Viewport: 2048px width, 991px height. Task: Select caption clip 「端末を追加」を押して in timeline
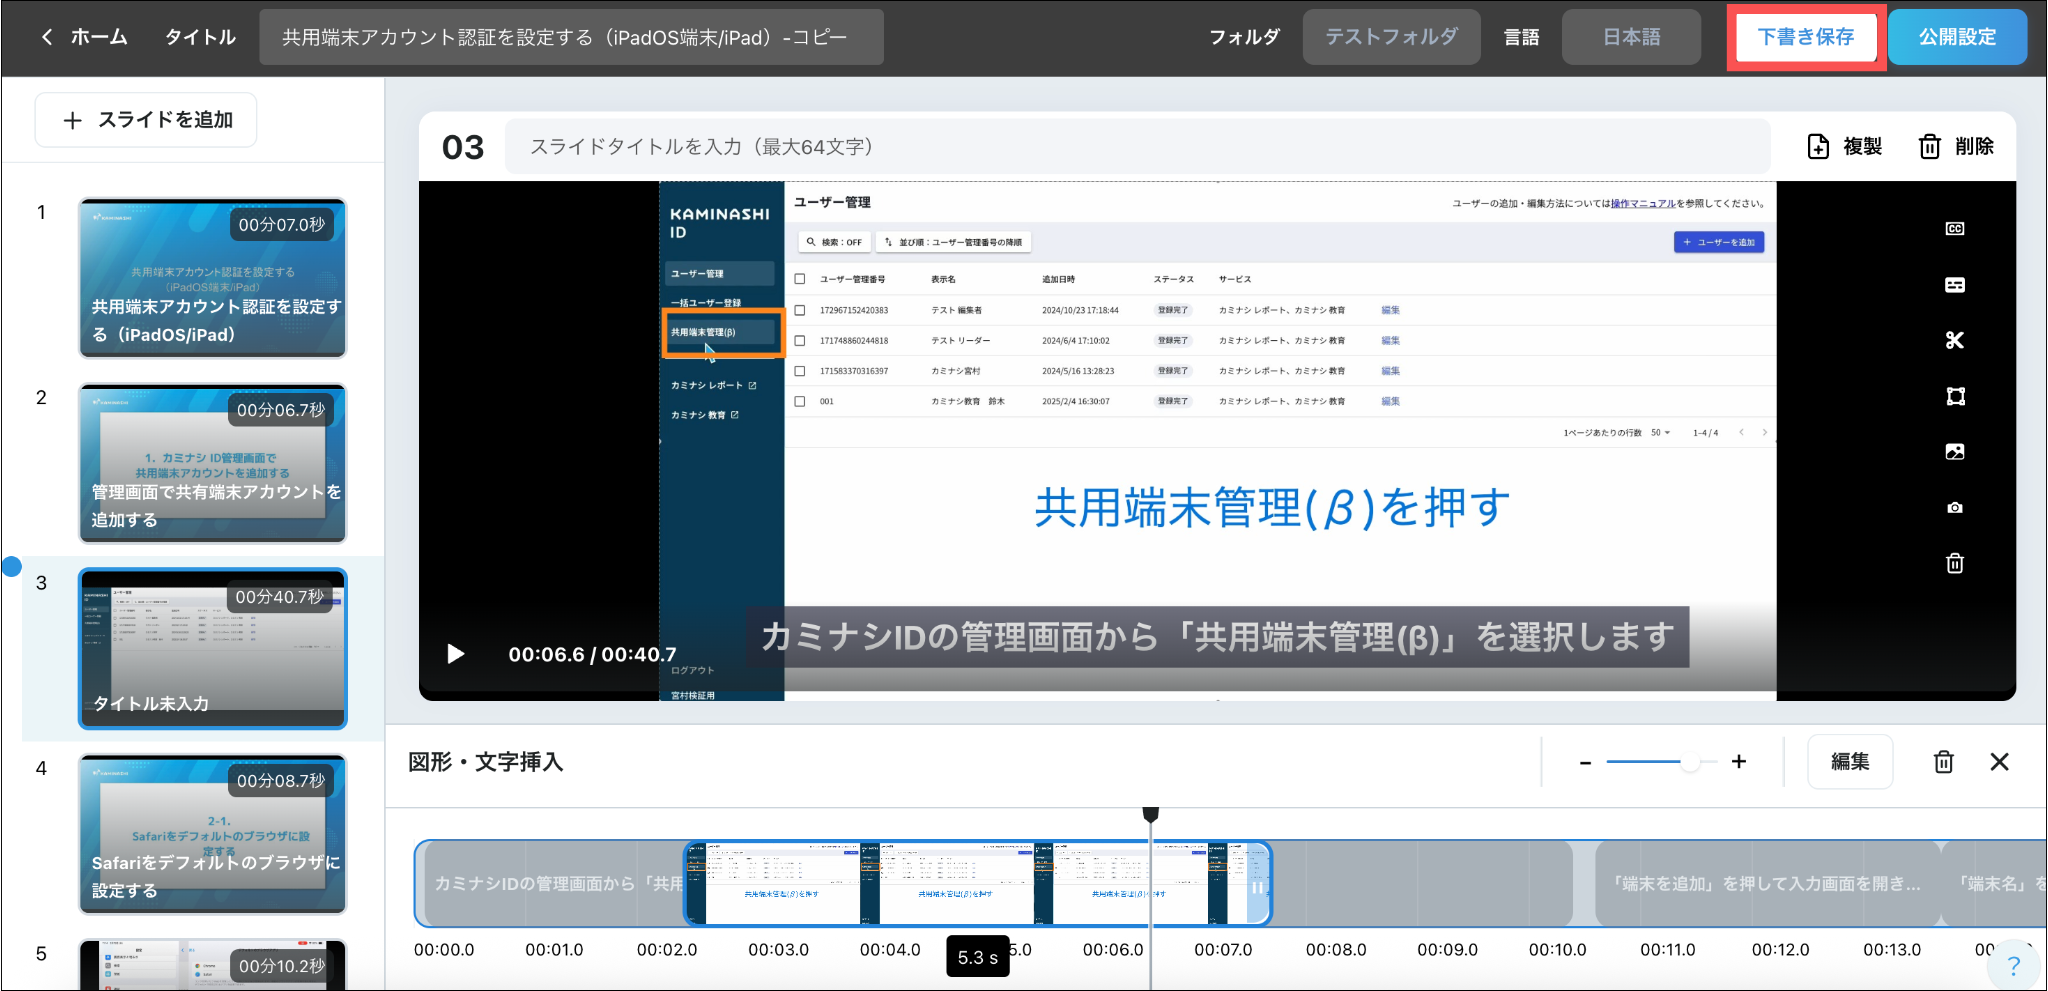1766,883
